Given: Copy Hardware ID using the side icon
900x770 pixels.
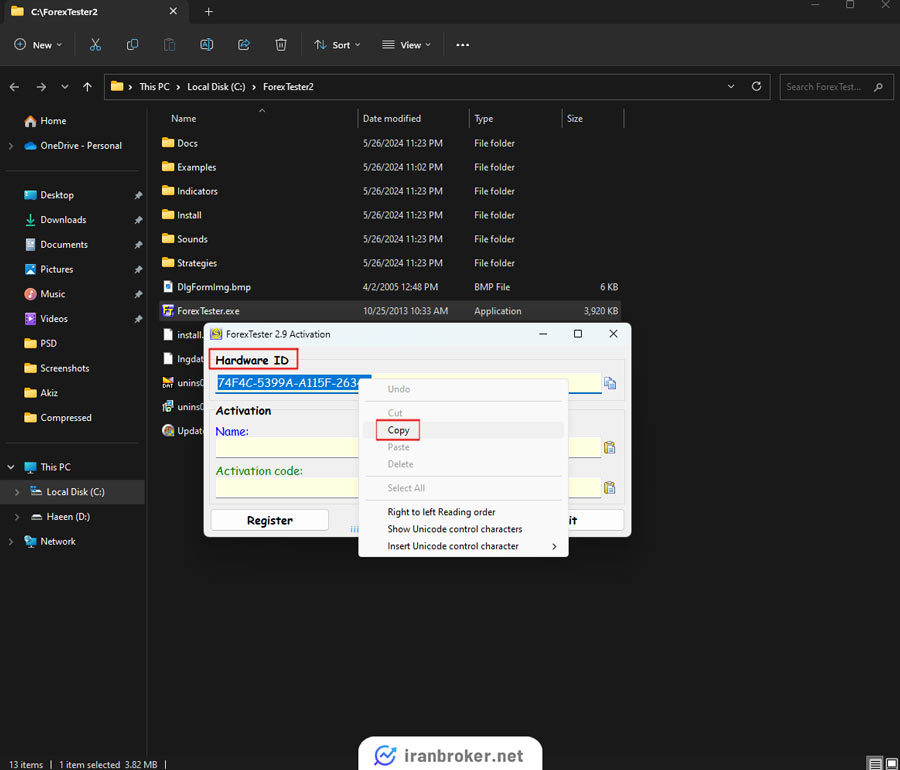Looking at the screenshot, I should click(x=610, y=383).
